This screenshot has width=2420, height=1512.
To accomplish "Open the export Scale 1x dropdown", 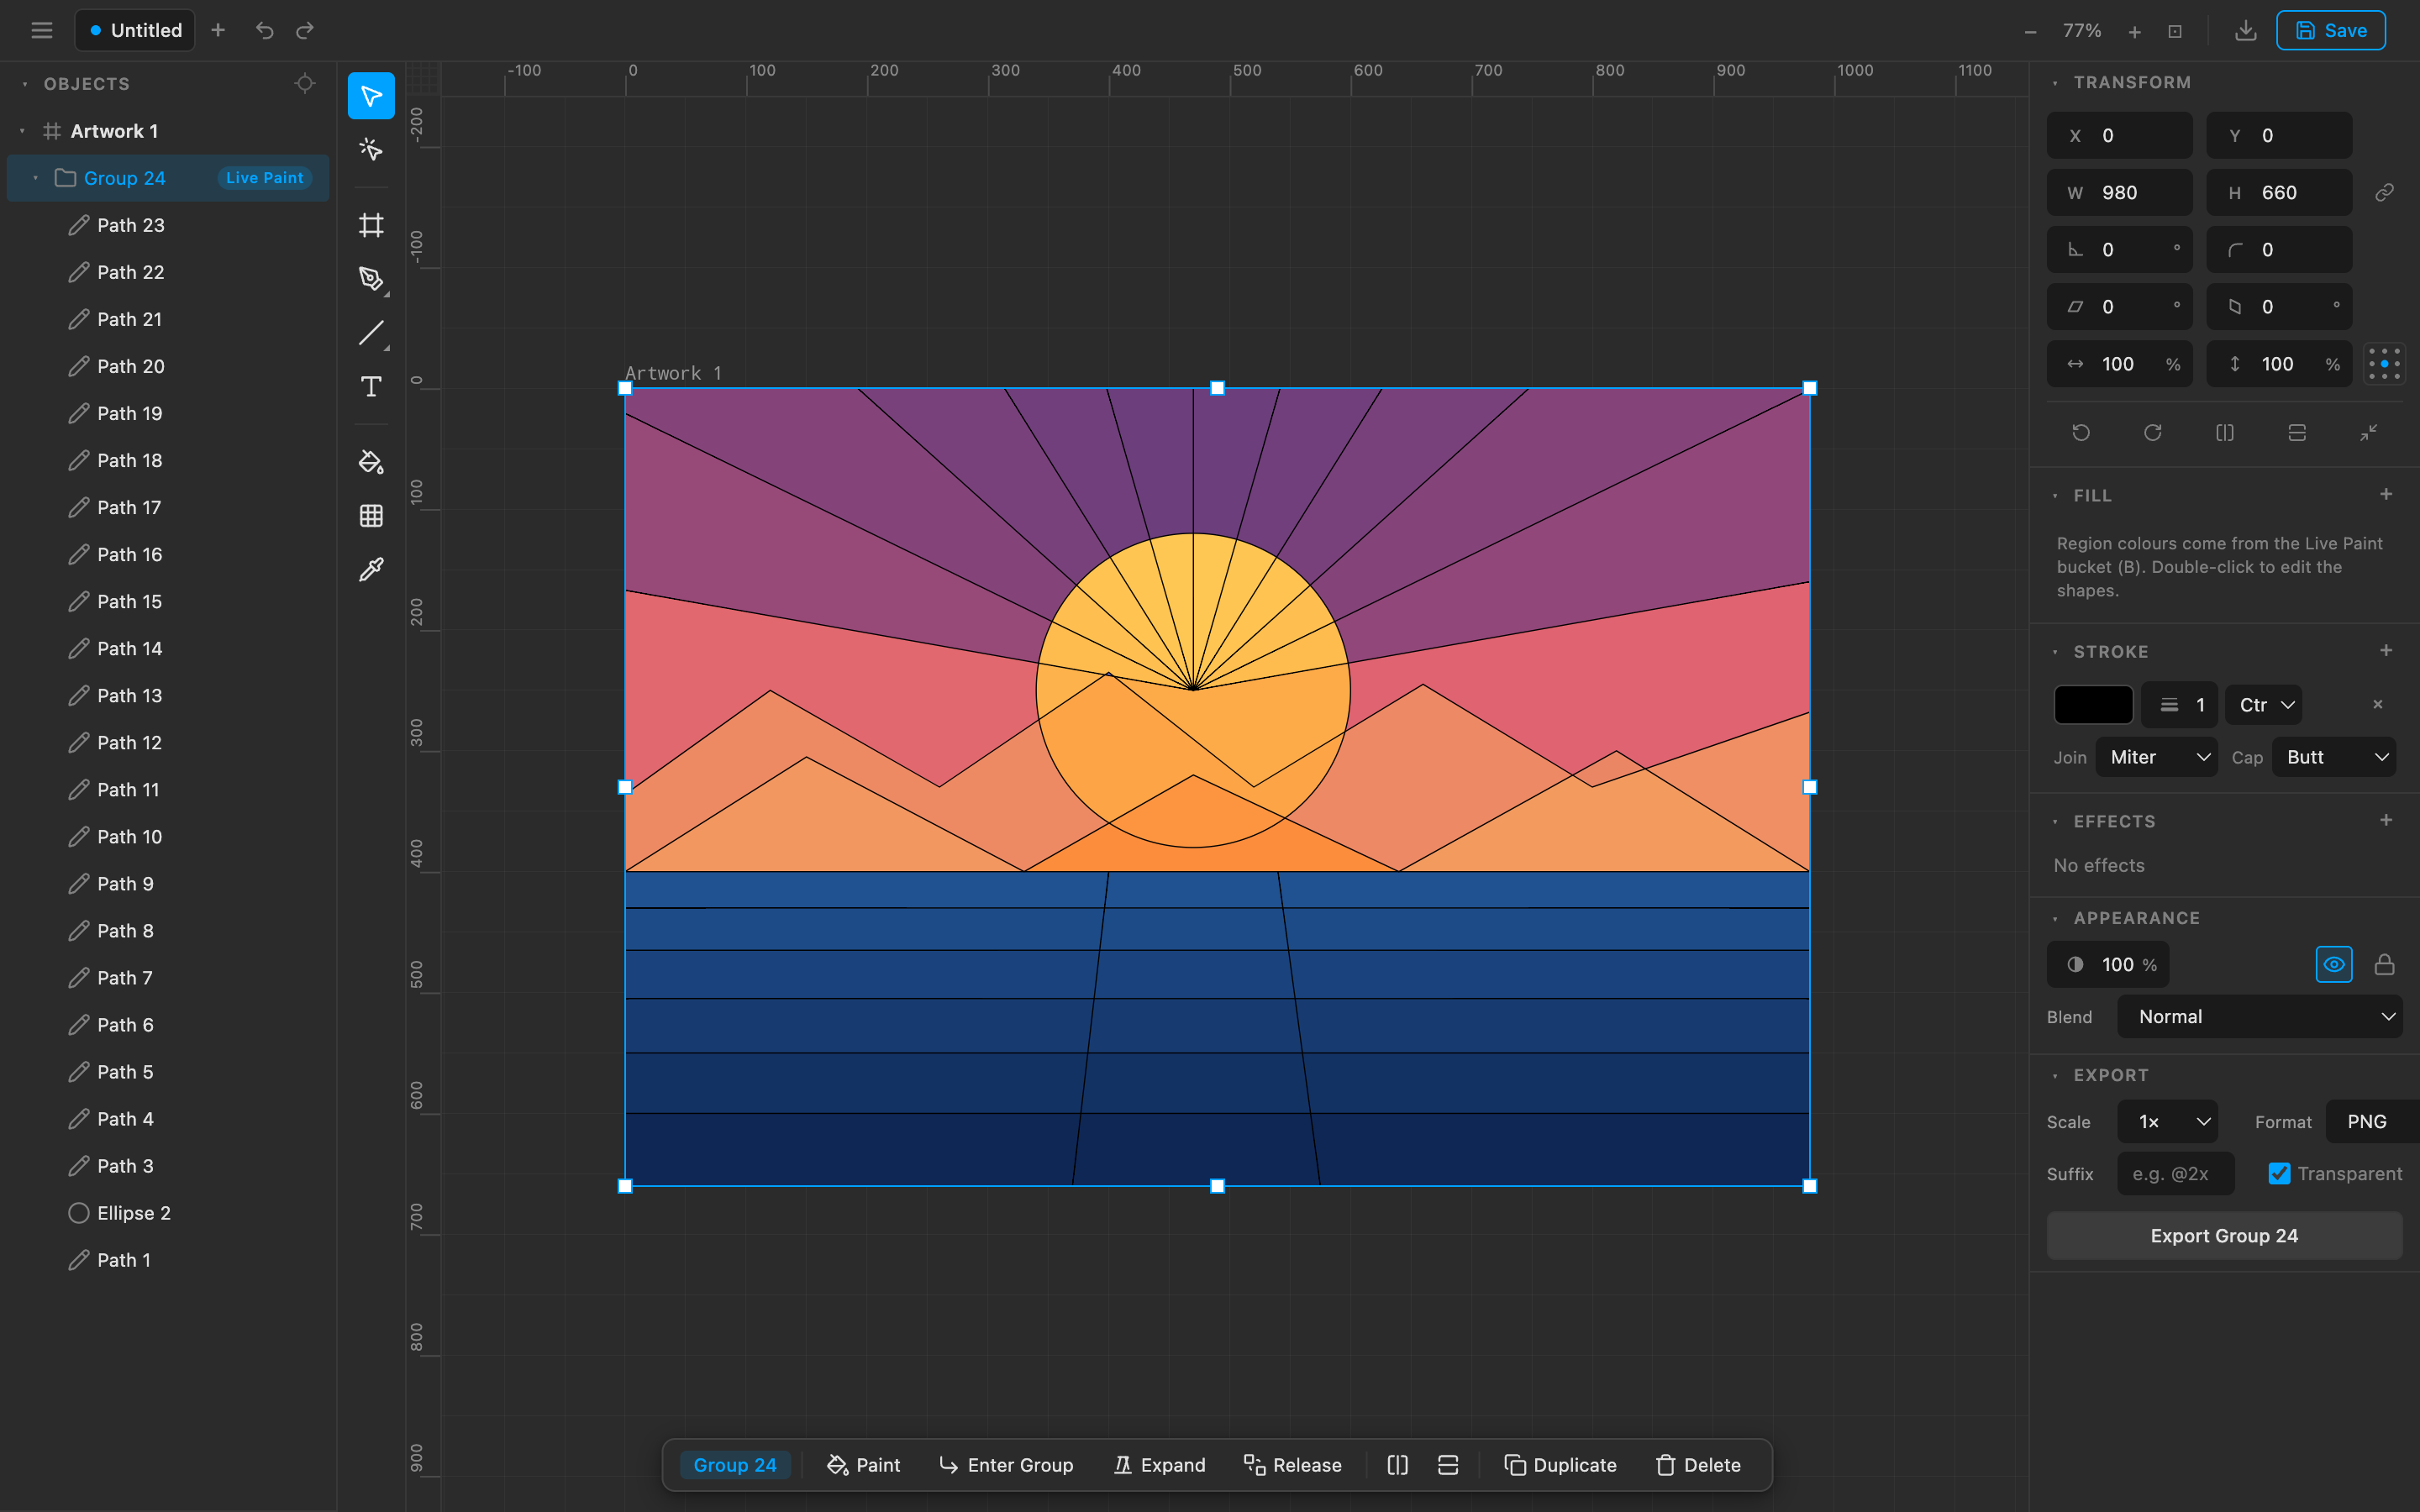I will coord(2168,1122).
